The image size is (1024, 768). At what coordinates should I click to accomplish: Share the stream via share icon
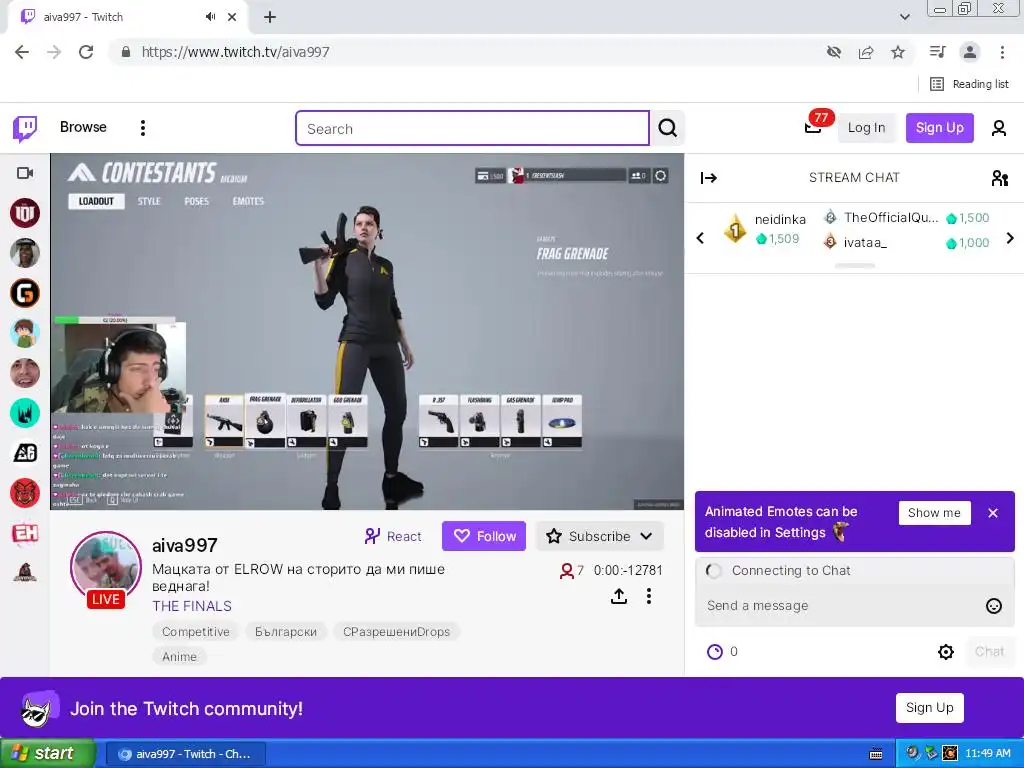[619, 596]
